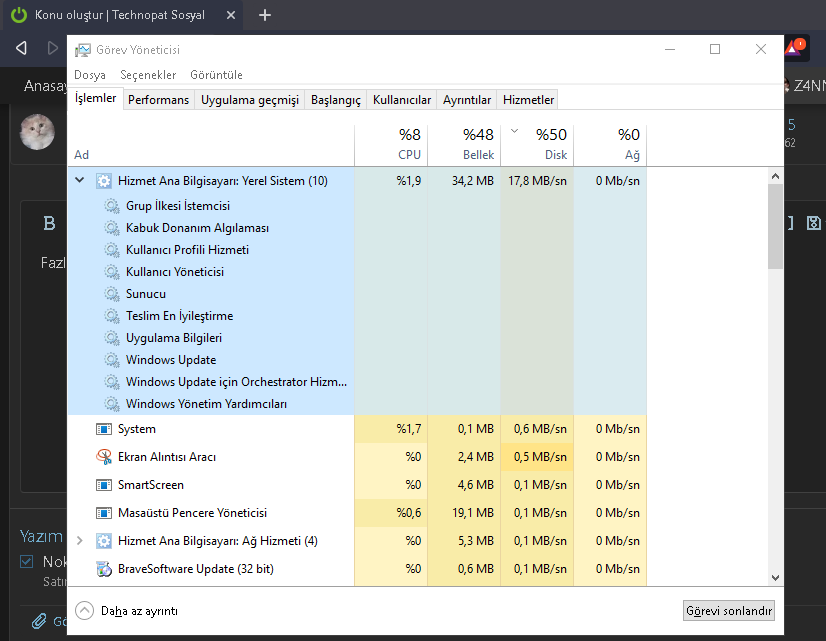Click the Windows Update service gear icon
Image resolution: width=826 pixels, height=641 pixels.
tap(111, 360)
